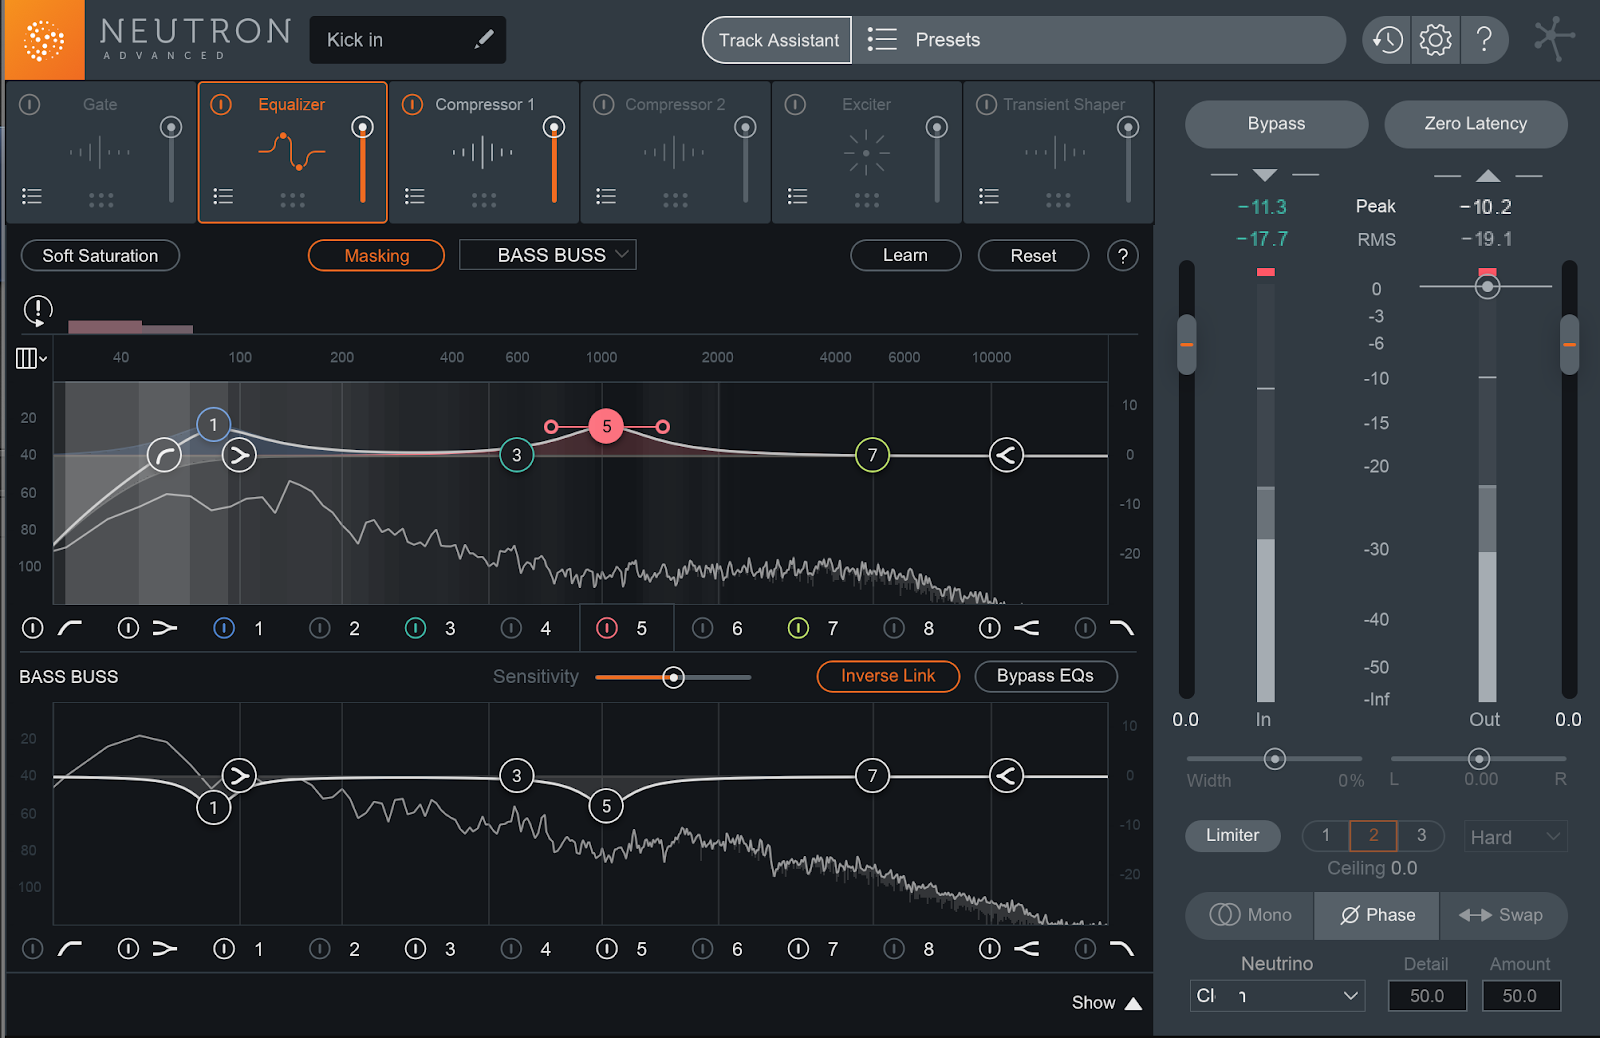Launch Track Assistant
The height and width of the screenshot is (1038, 1600).
coord(778,40)
